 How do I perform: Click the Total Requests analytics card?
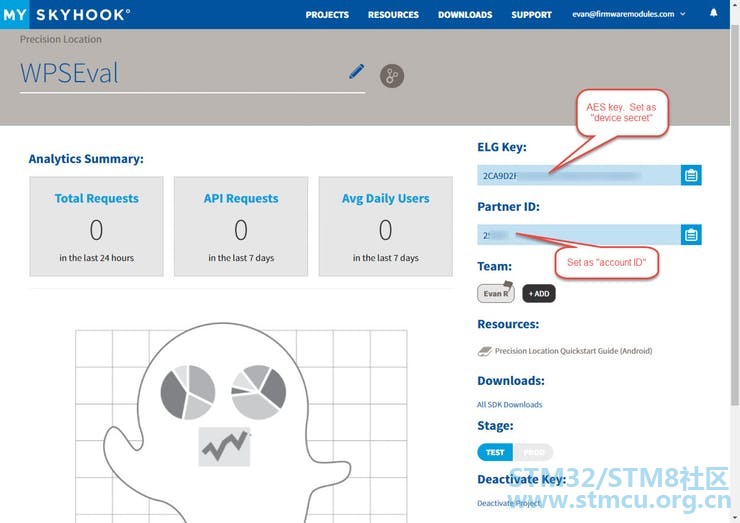click(x=96, y=226)
